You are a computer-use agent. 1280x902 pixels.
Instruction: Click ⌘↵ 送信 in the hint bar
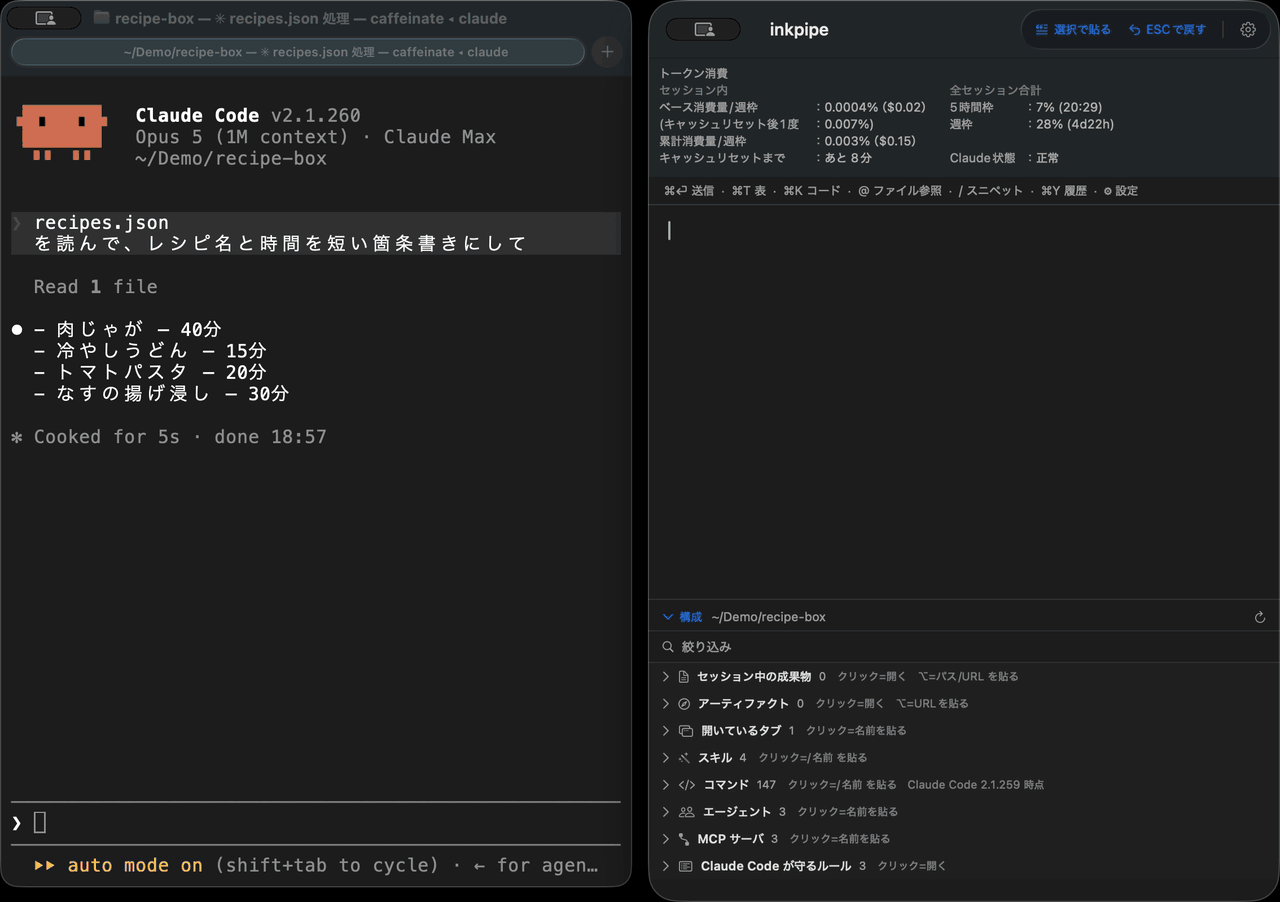[x=689, y=191]
